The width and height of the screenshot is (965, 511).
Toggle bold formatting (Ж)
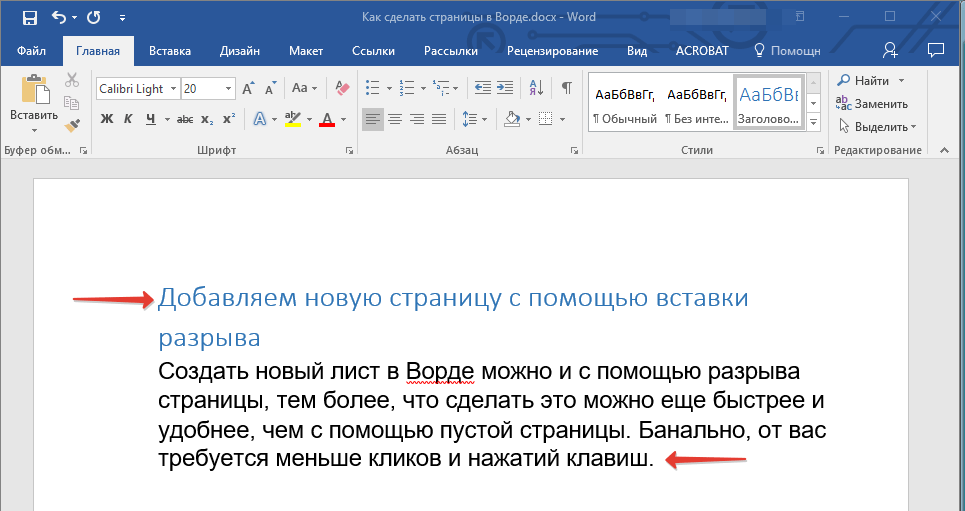107,119
